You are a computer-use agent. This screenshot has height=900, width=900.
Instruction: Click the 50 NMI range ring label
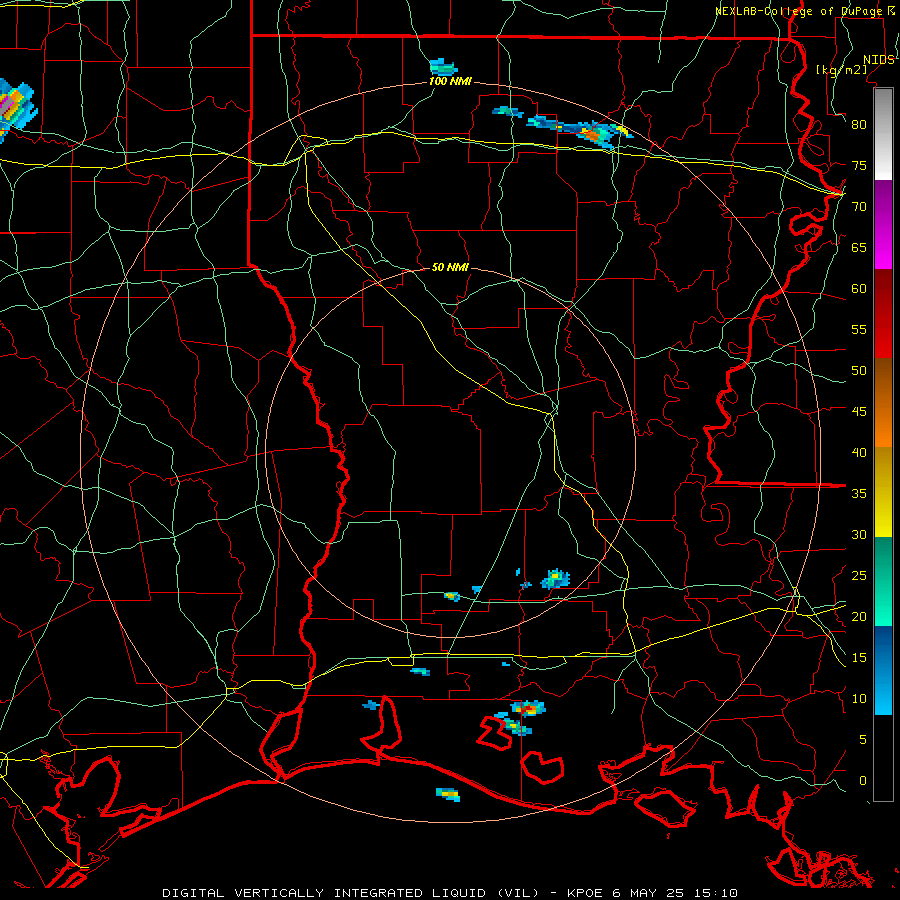pyautogui.click(x=450, y=267)
